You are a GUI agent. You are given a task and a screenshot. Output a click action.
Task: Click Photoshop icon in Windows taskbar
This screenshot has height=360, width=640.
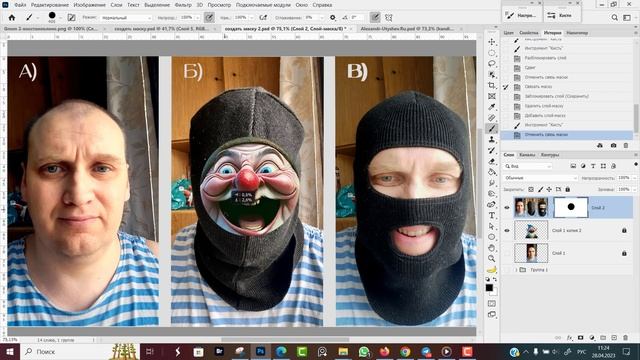[260, 351]
